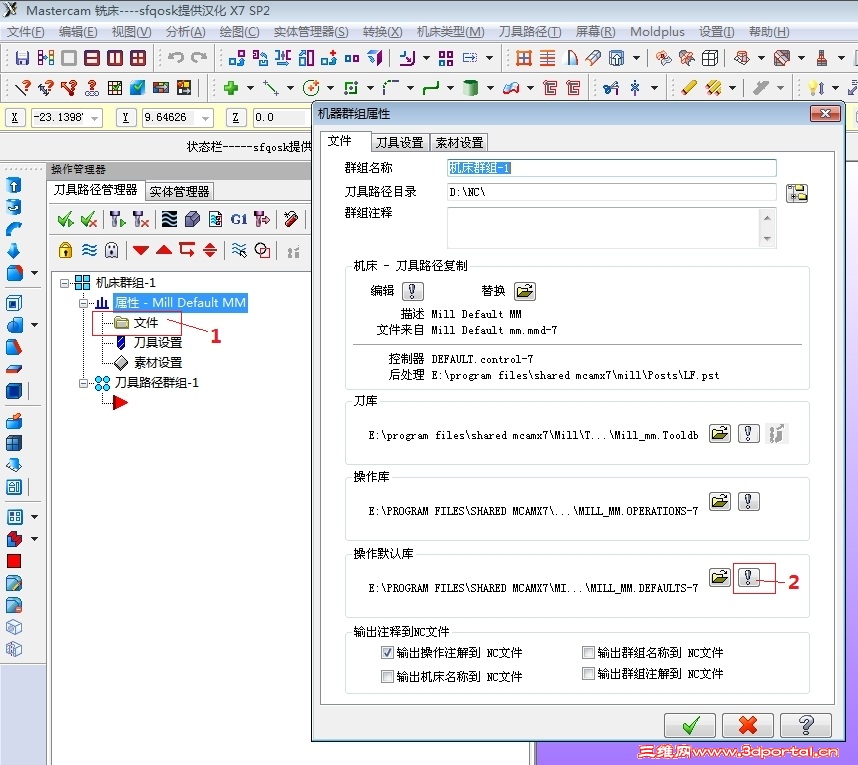858x765 pixels.
Task: Select the 文件 tree item
Action: (x=146, y=323)
